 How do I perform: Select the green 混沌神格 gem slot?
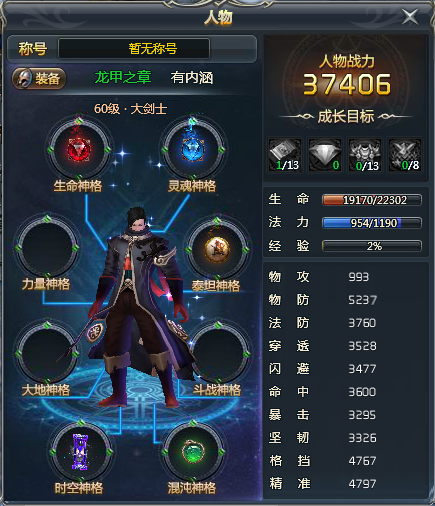click(193, 452)
